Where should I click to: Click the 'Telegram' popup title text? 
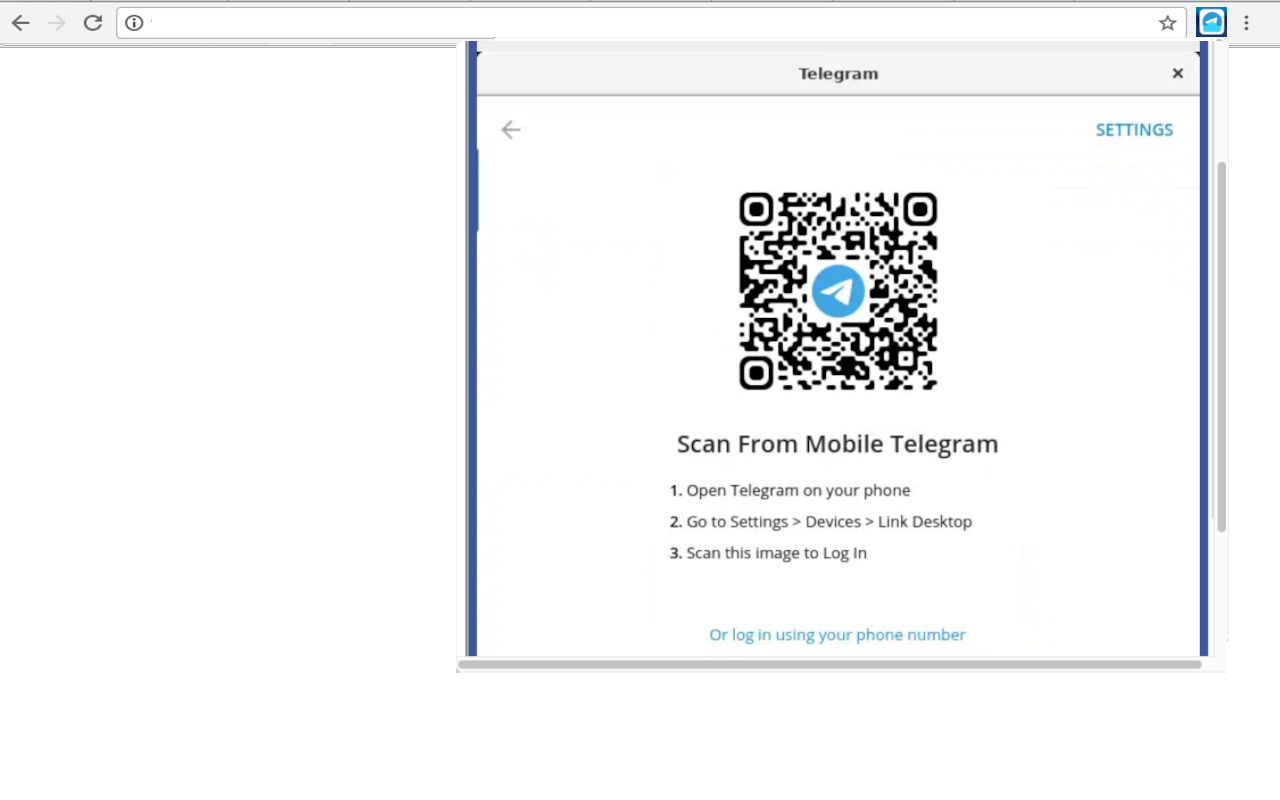point(838,73)
